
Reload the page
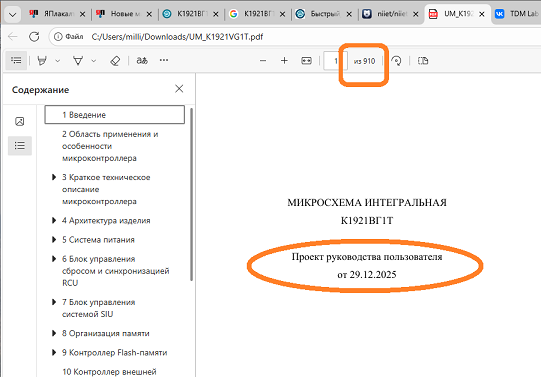[34, 36]
